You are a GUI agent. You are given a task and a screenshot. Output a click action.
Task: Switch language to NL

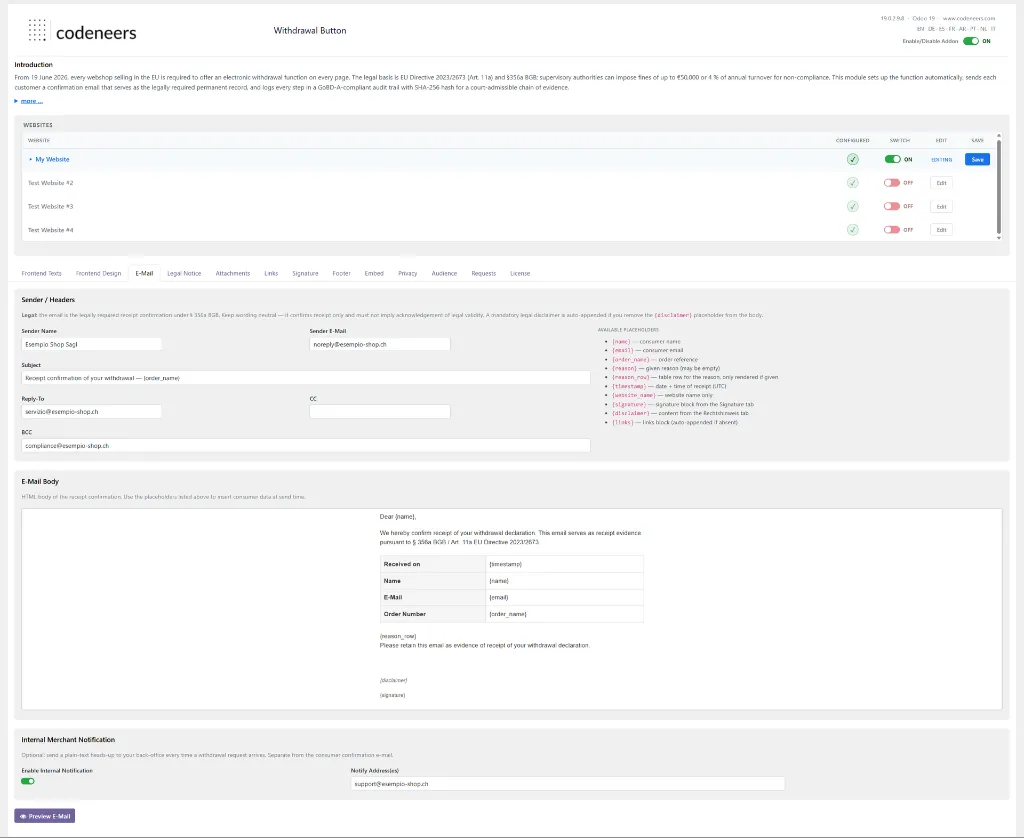[984, 29]
